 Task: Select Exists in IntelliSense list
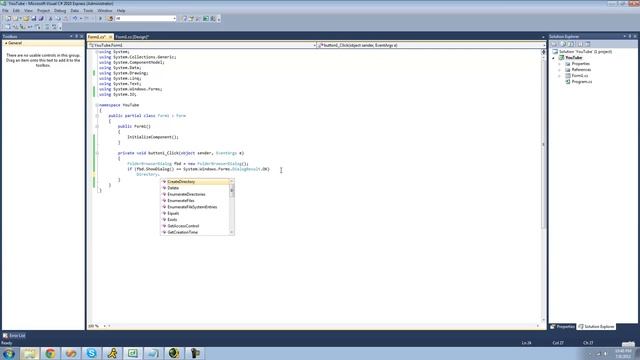(x=195, y=220)
